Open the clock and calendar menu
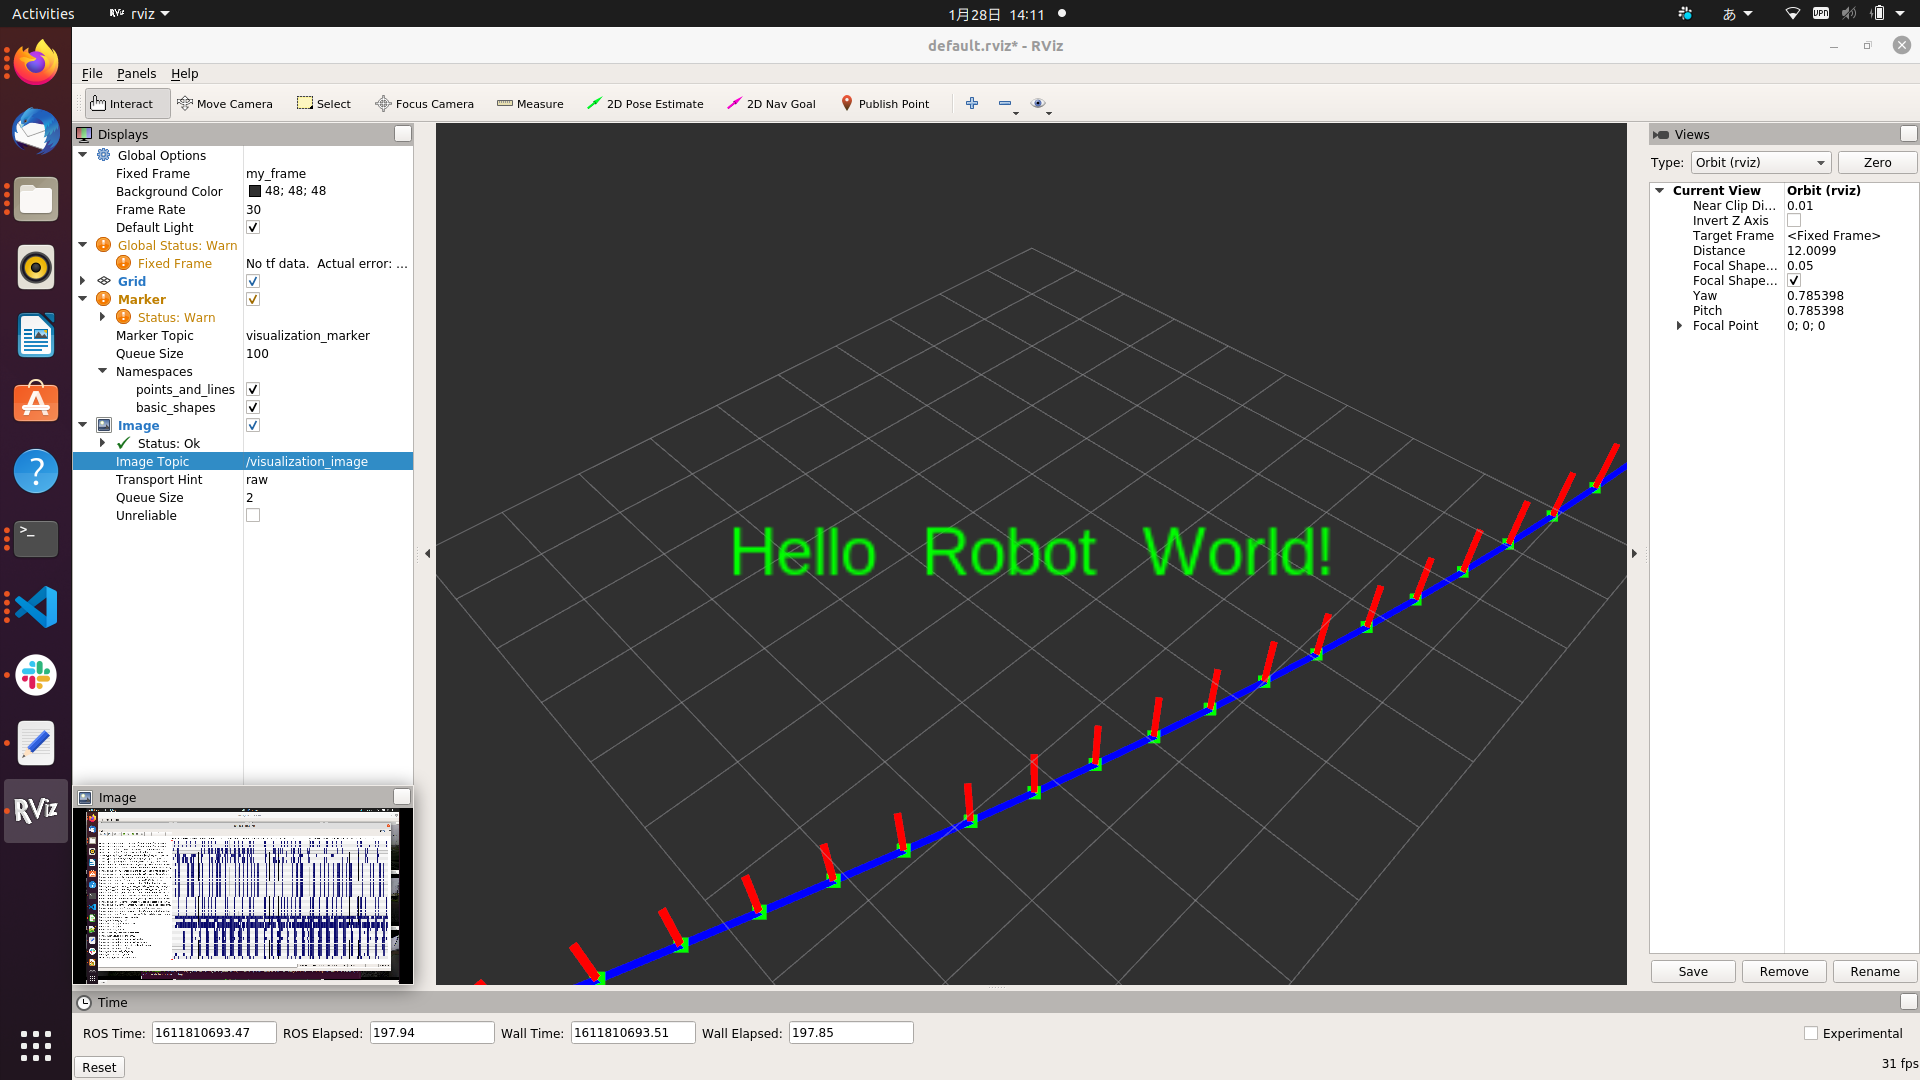 pyautogui.click(x=996, y=14)
